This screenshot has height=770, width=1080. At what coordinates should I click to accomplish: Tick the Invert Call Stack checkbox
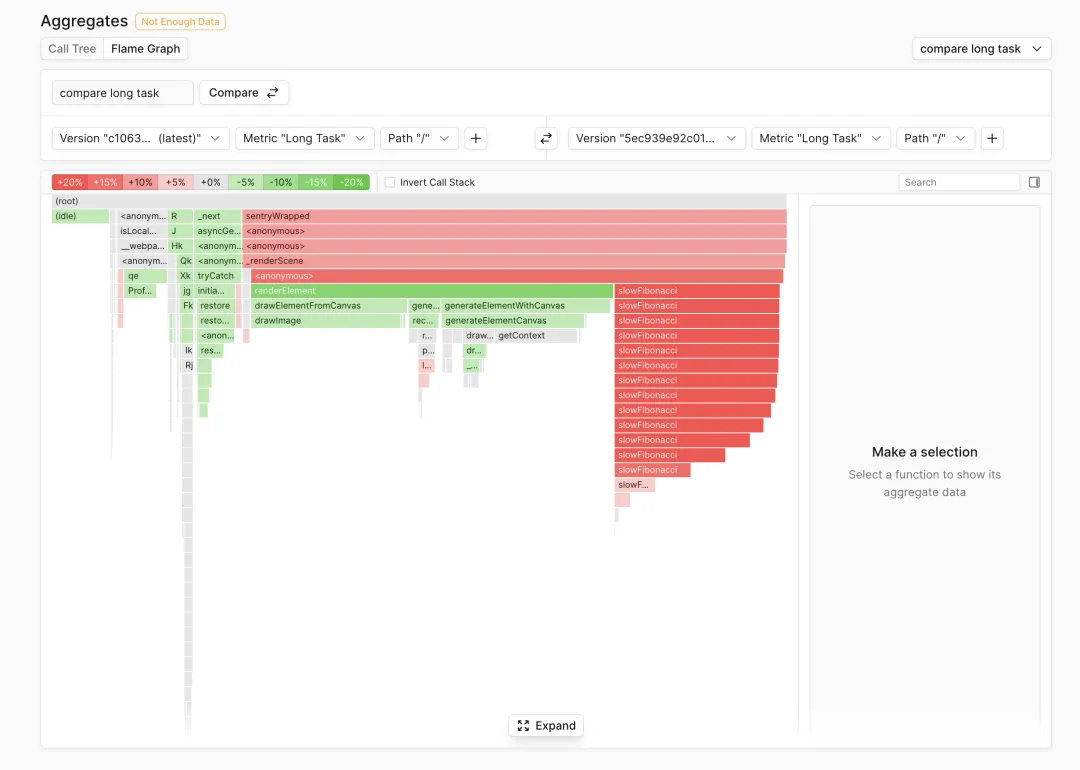pos(390,182)
